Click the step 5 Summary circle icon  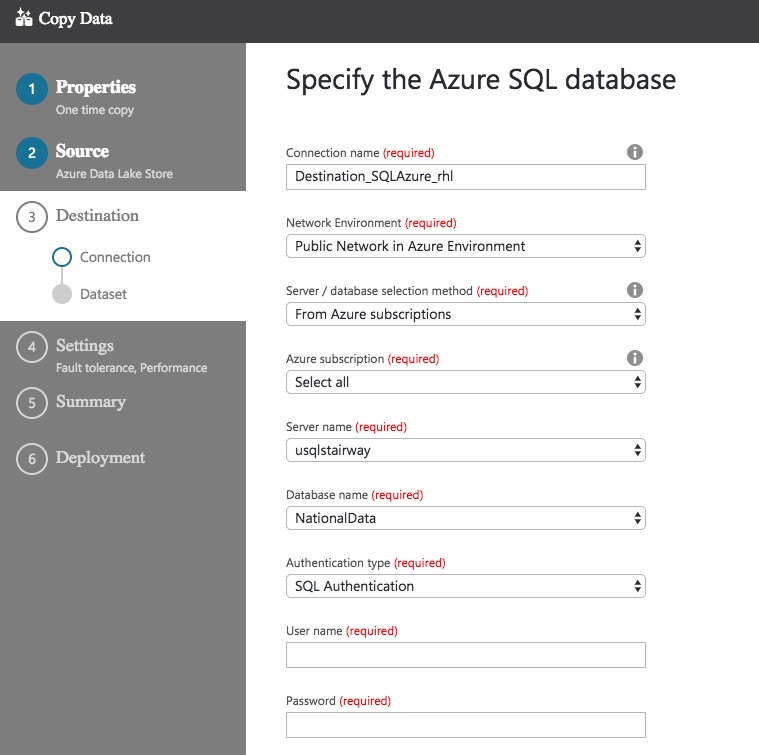[x=32, y=403]
